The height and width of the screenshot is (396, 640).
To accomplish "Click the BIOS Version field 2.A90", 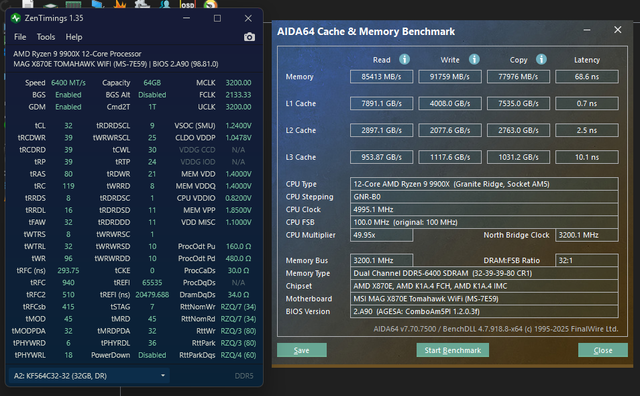I will pyautogui.click(x=484, y=311).
